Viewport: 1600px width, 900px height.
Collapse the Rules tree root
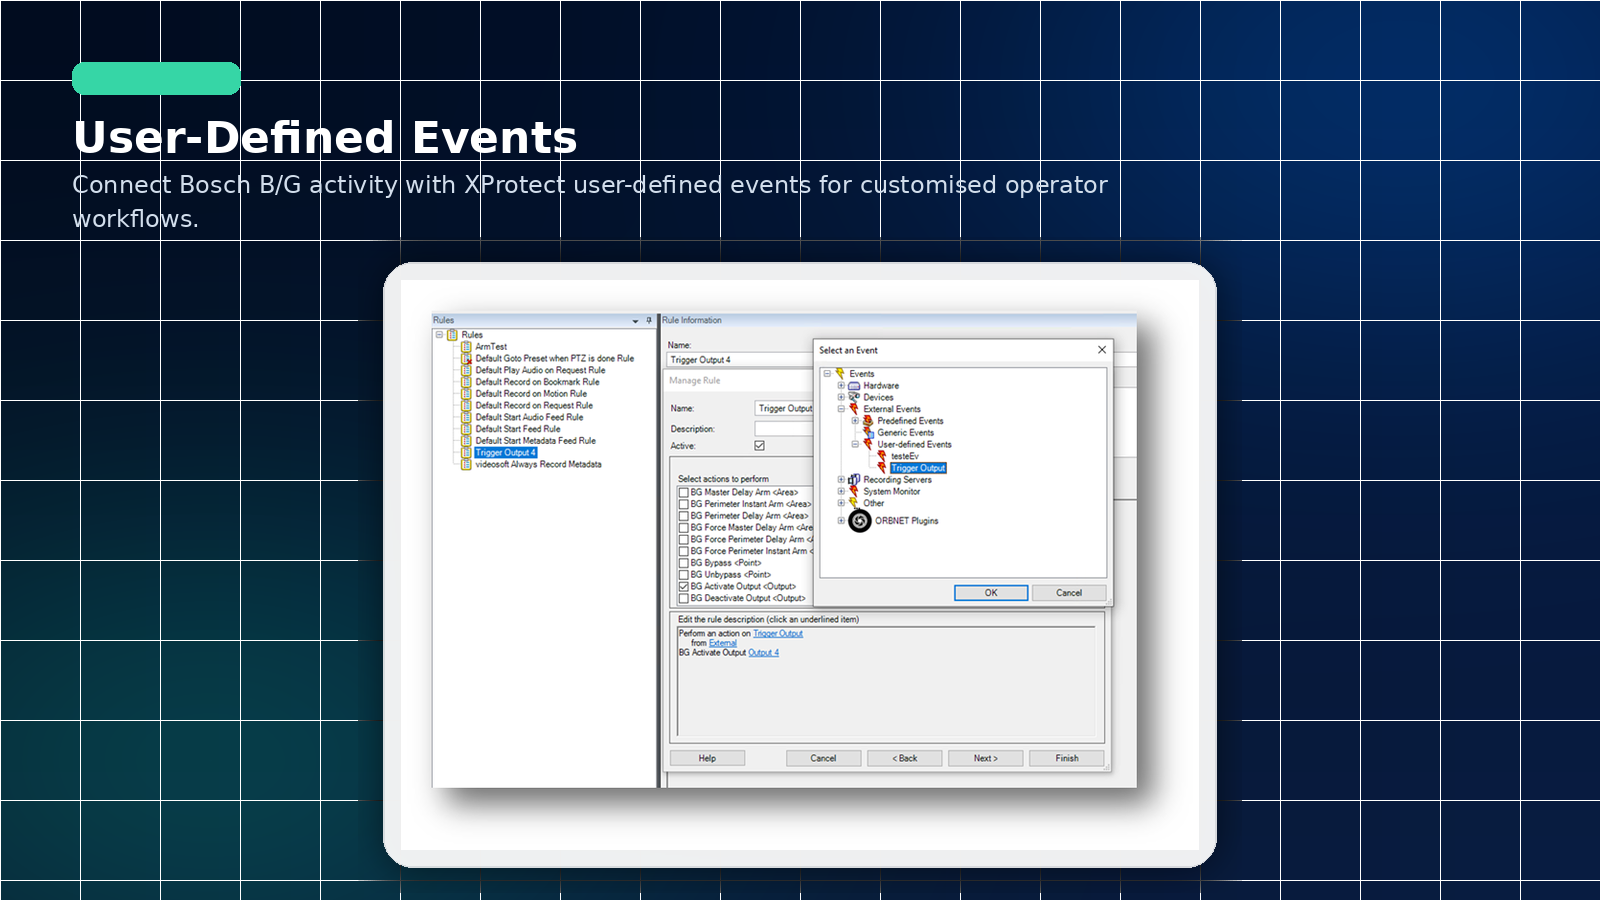pyautogui.click(x=439, y=335)
